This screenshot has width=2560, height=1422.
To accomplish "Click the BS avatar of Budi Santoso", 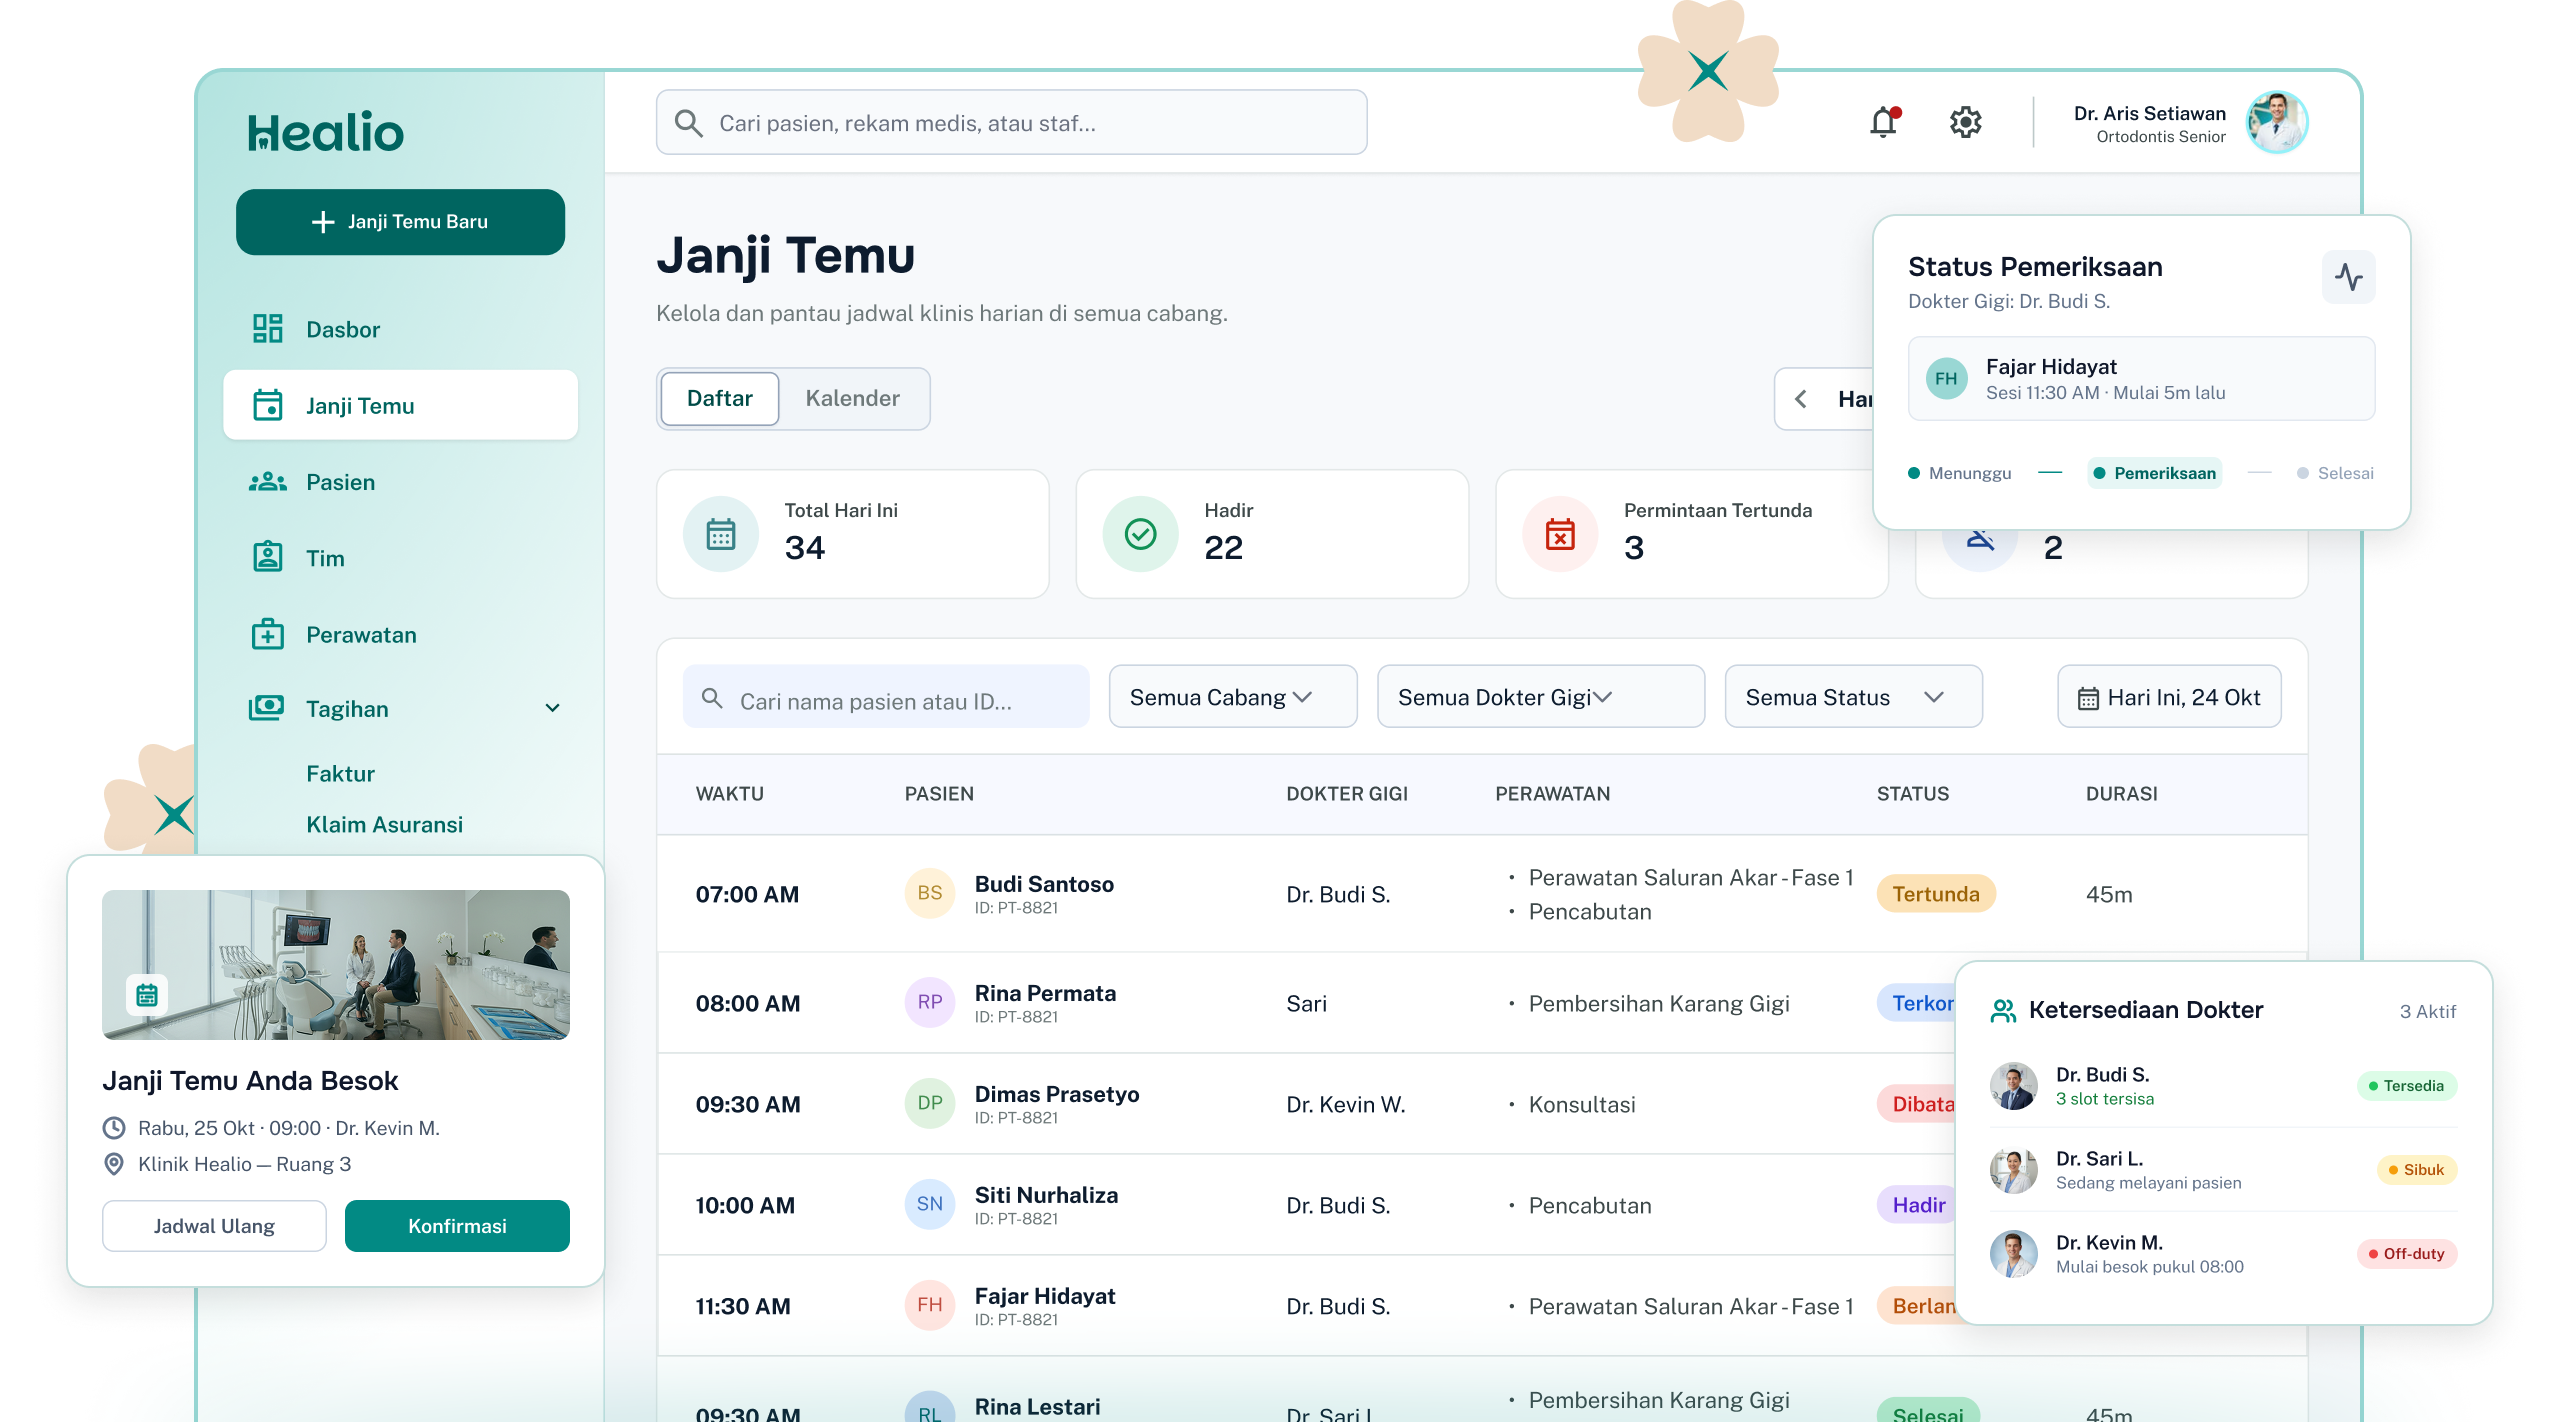I will click(930, 893).
